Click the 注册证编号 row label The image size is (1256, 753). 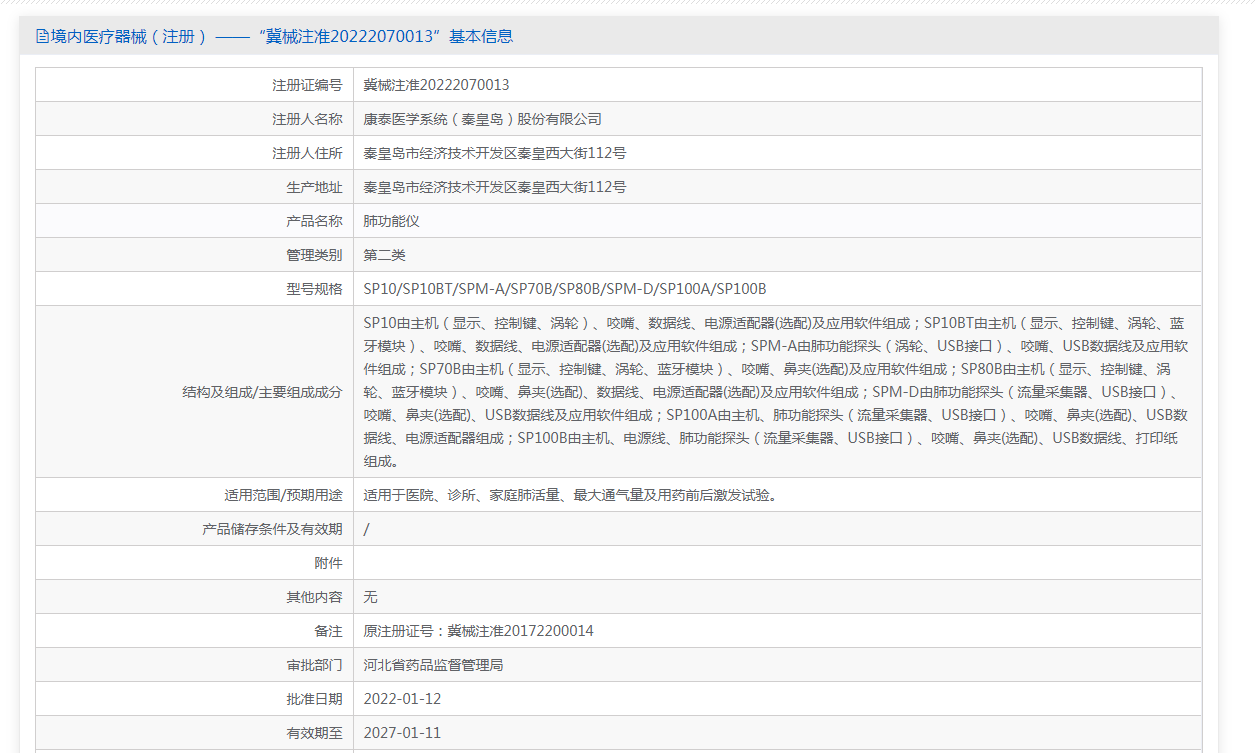click(x=307, y=85)
